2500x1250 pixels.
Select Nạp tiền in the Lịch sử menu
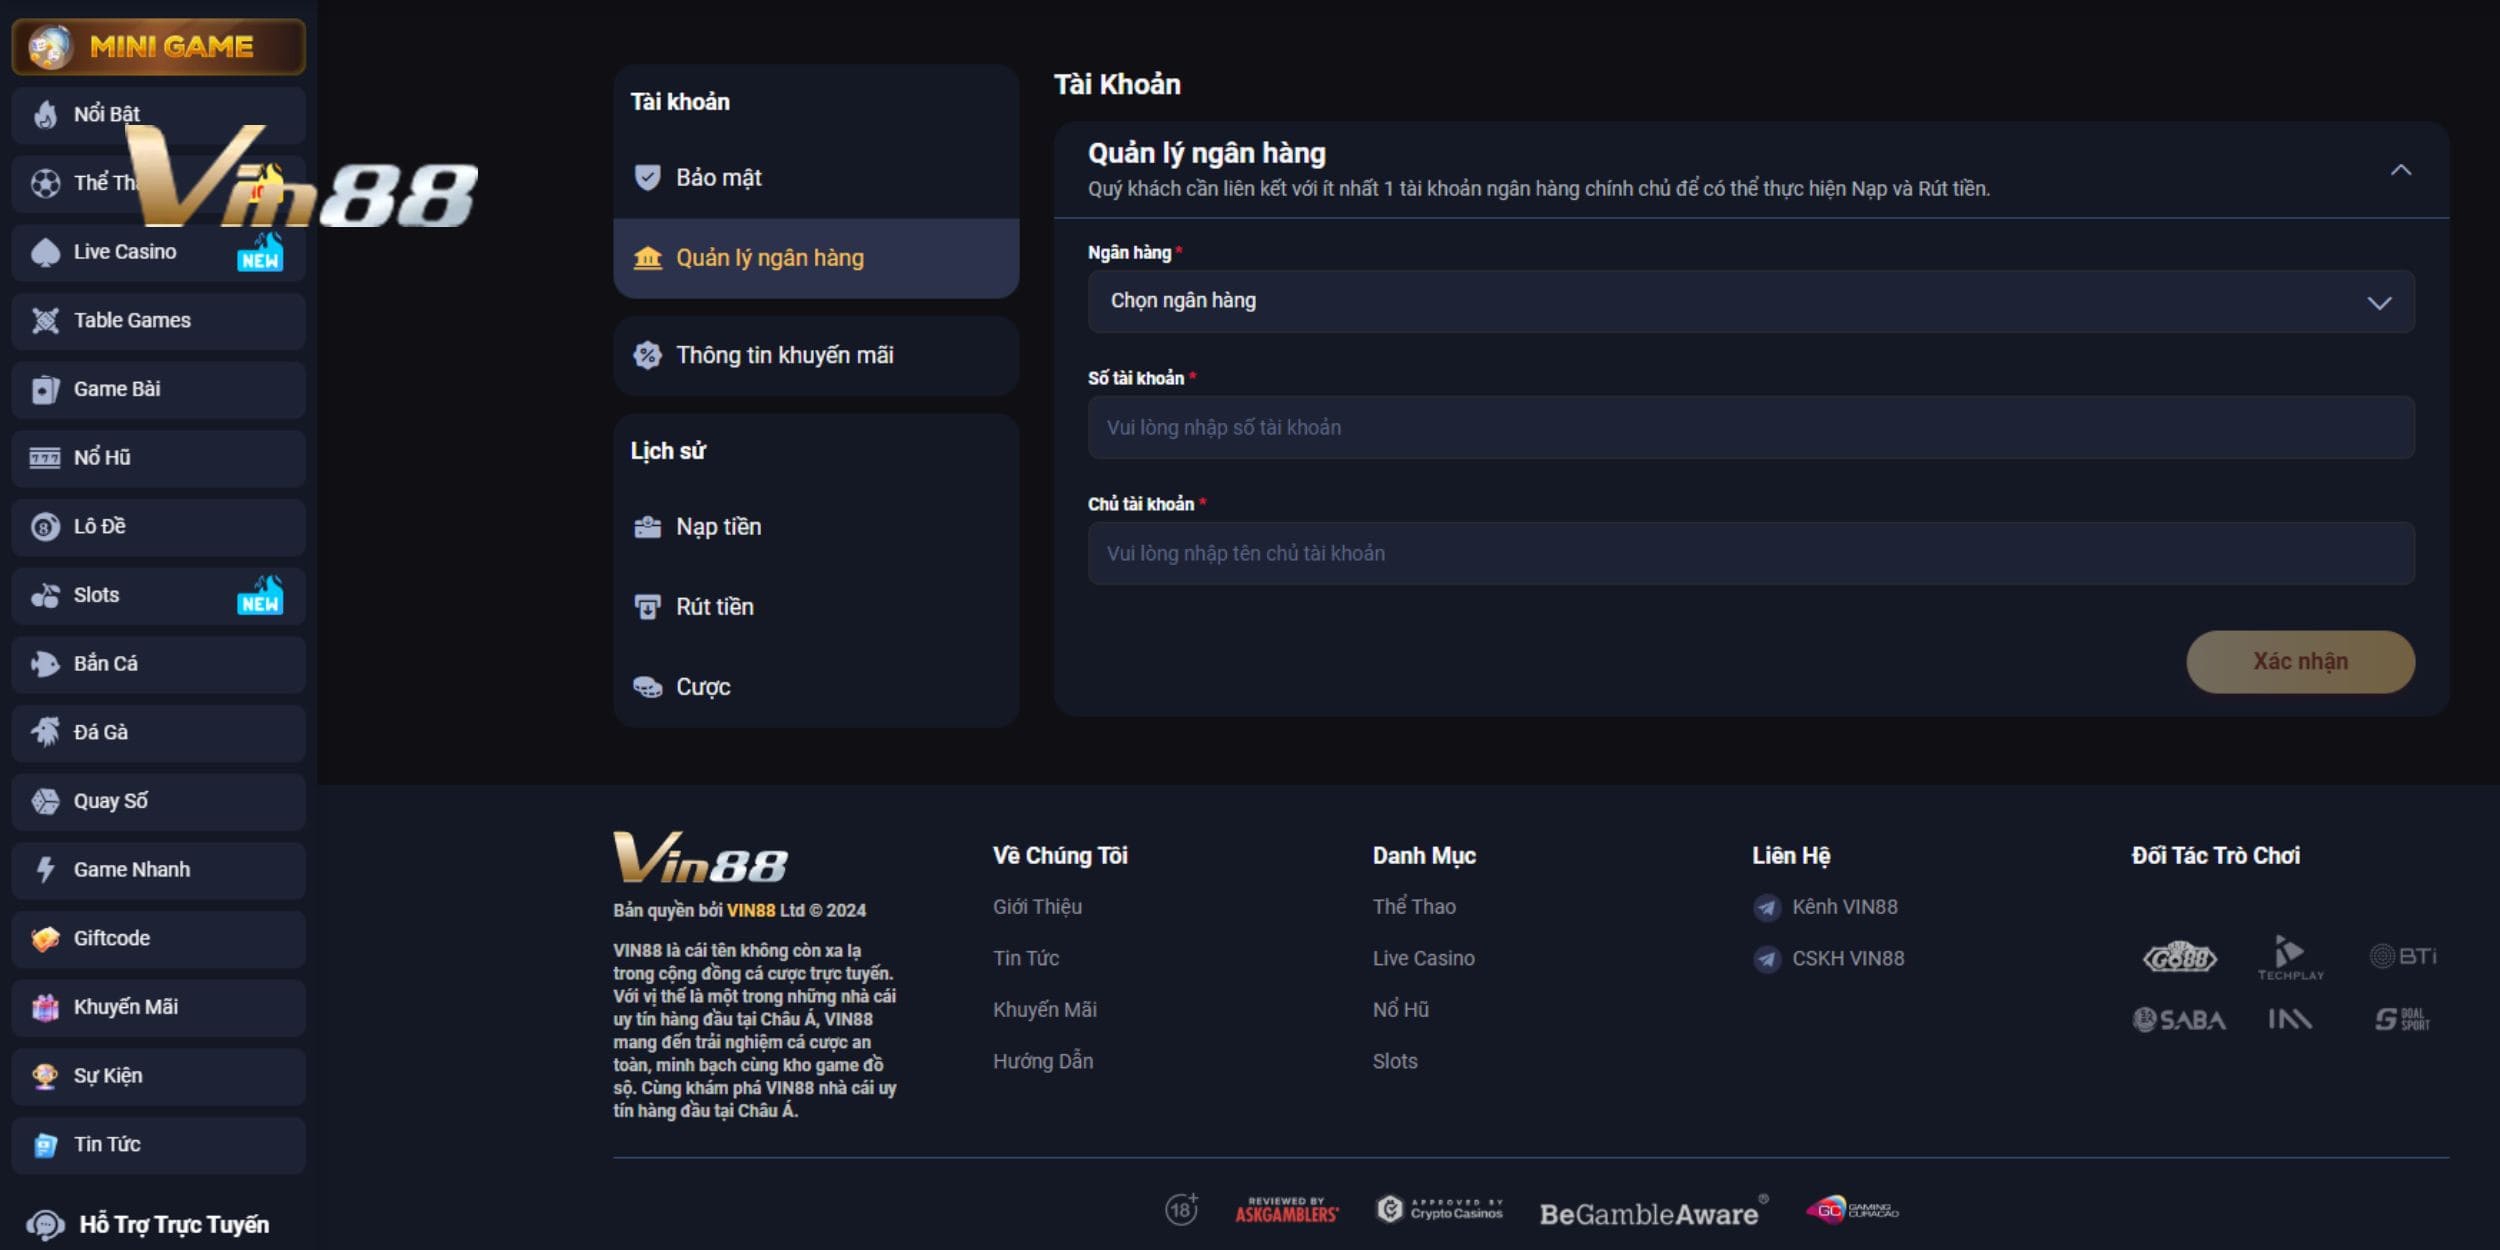(x=718, y=527)
